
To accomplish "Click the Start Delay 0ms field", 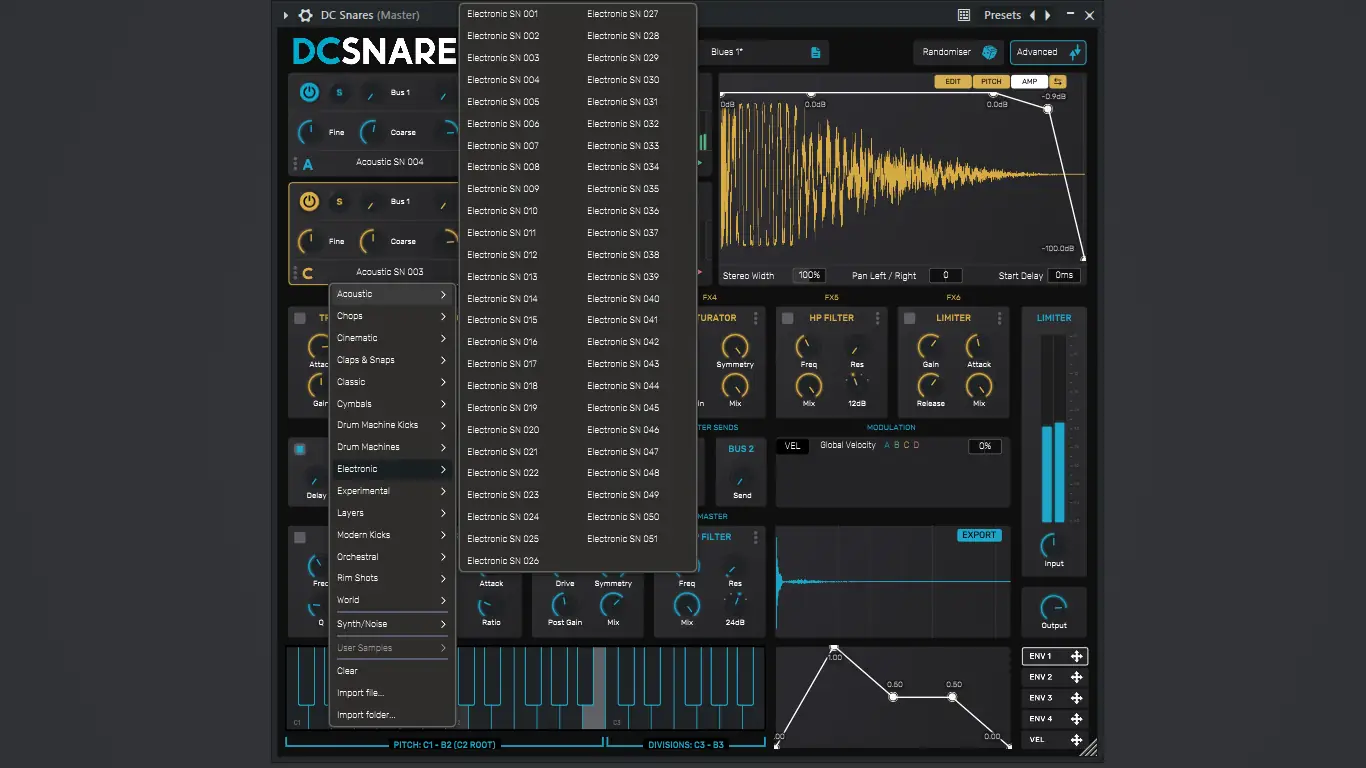I will [1064, 275].
